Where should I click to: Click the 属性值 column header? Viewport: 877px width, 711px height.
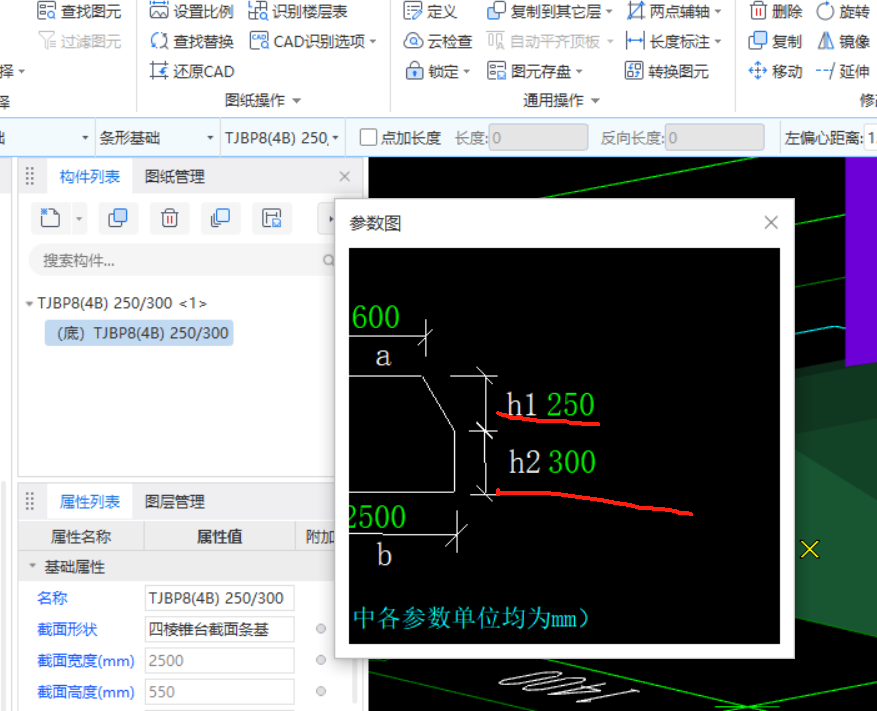coord(219,537)
